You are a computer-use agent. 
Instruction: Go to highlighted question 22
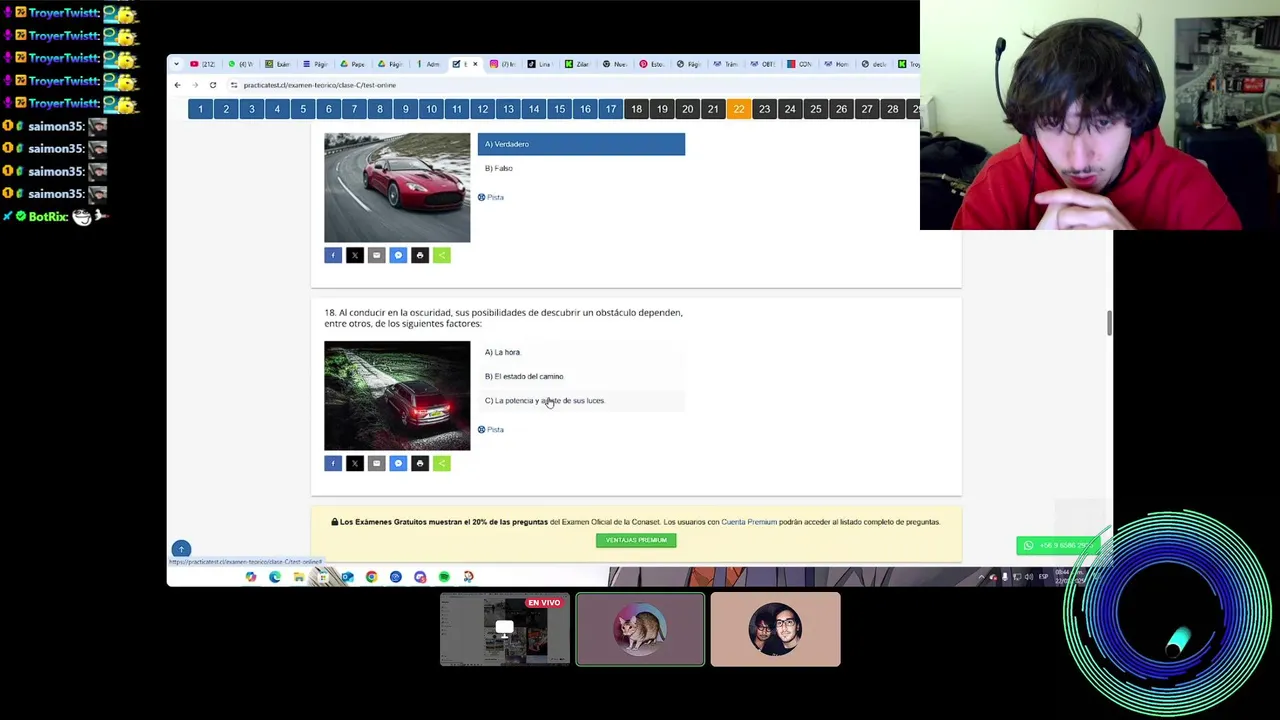738,109
